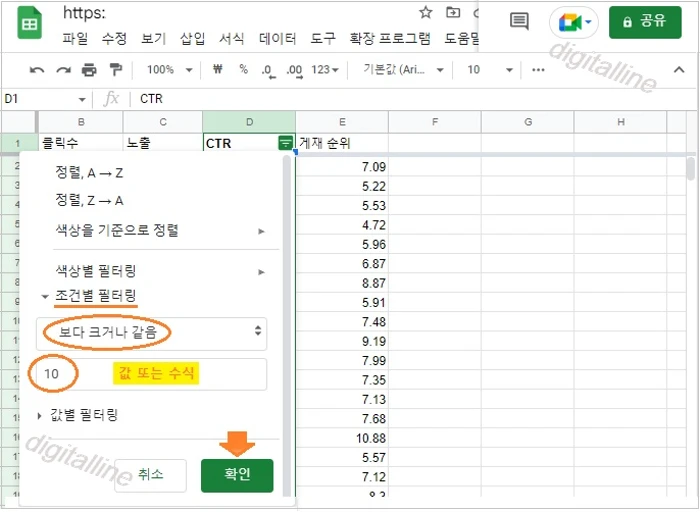Click the move to folder icon
Viewport: 700px width, 512px height.
click(x=453, y=12)
